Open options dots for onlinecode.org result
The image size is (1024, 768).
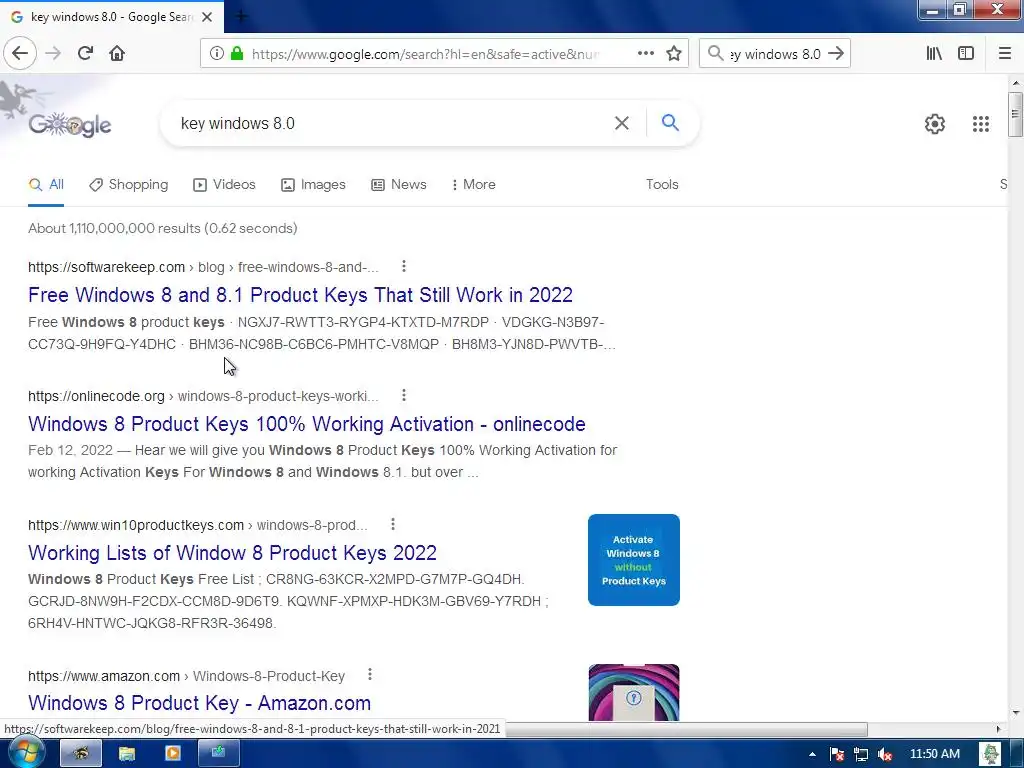[x=404, y=396]
